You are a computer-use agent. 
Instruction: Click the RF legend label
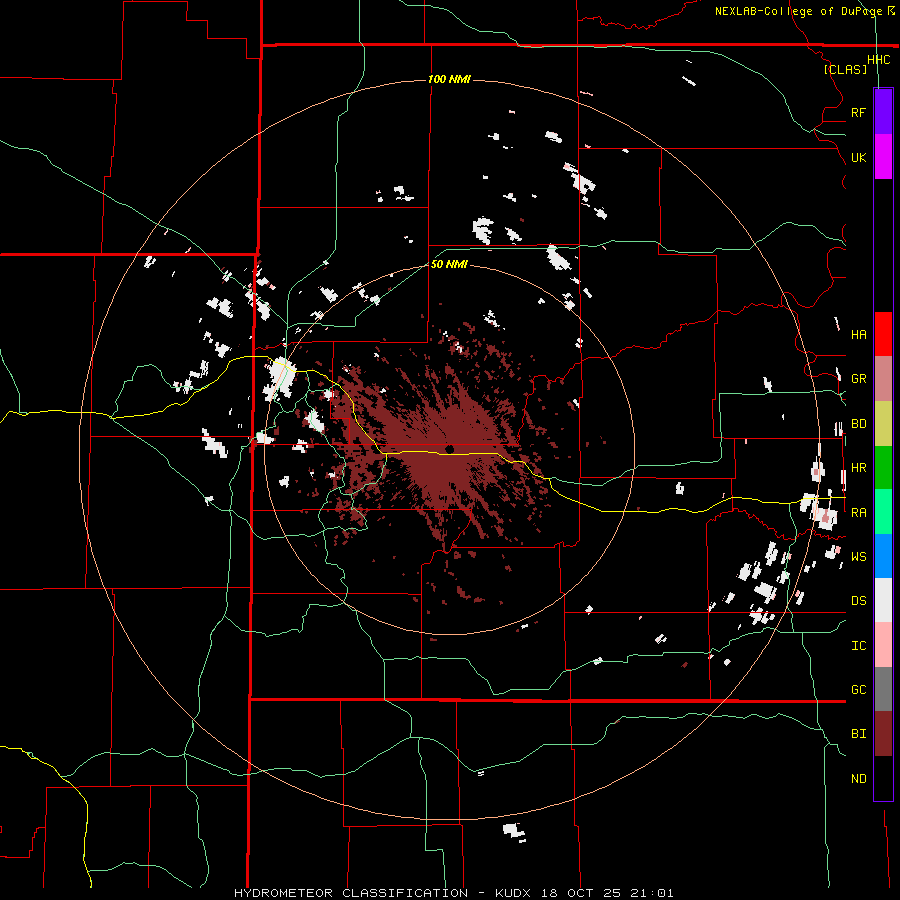[858, 112]
